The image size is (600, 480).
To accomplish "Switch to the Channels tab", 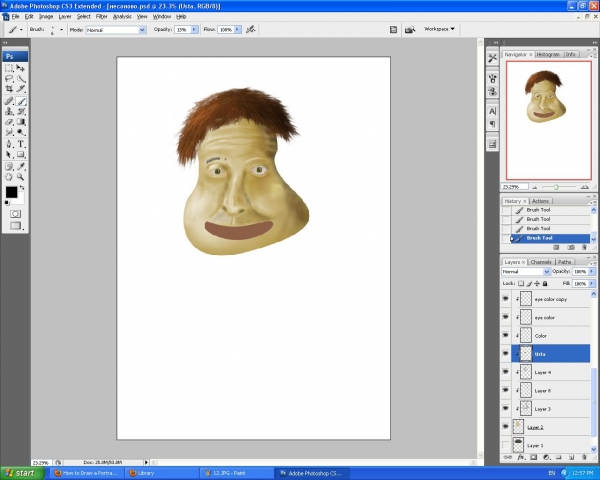I will (541, 262).
